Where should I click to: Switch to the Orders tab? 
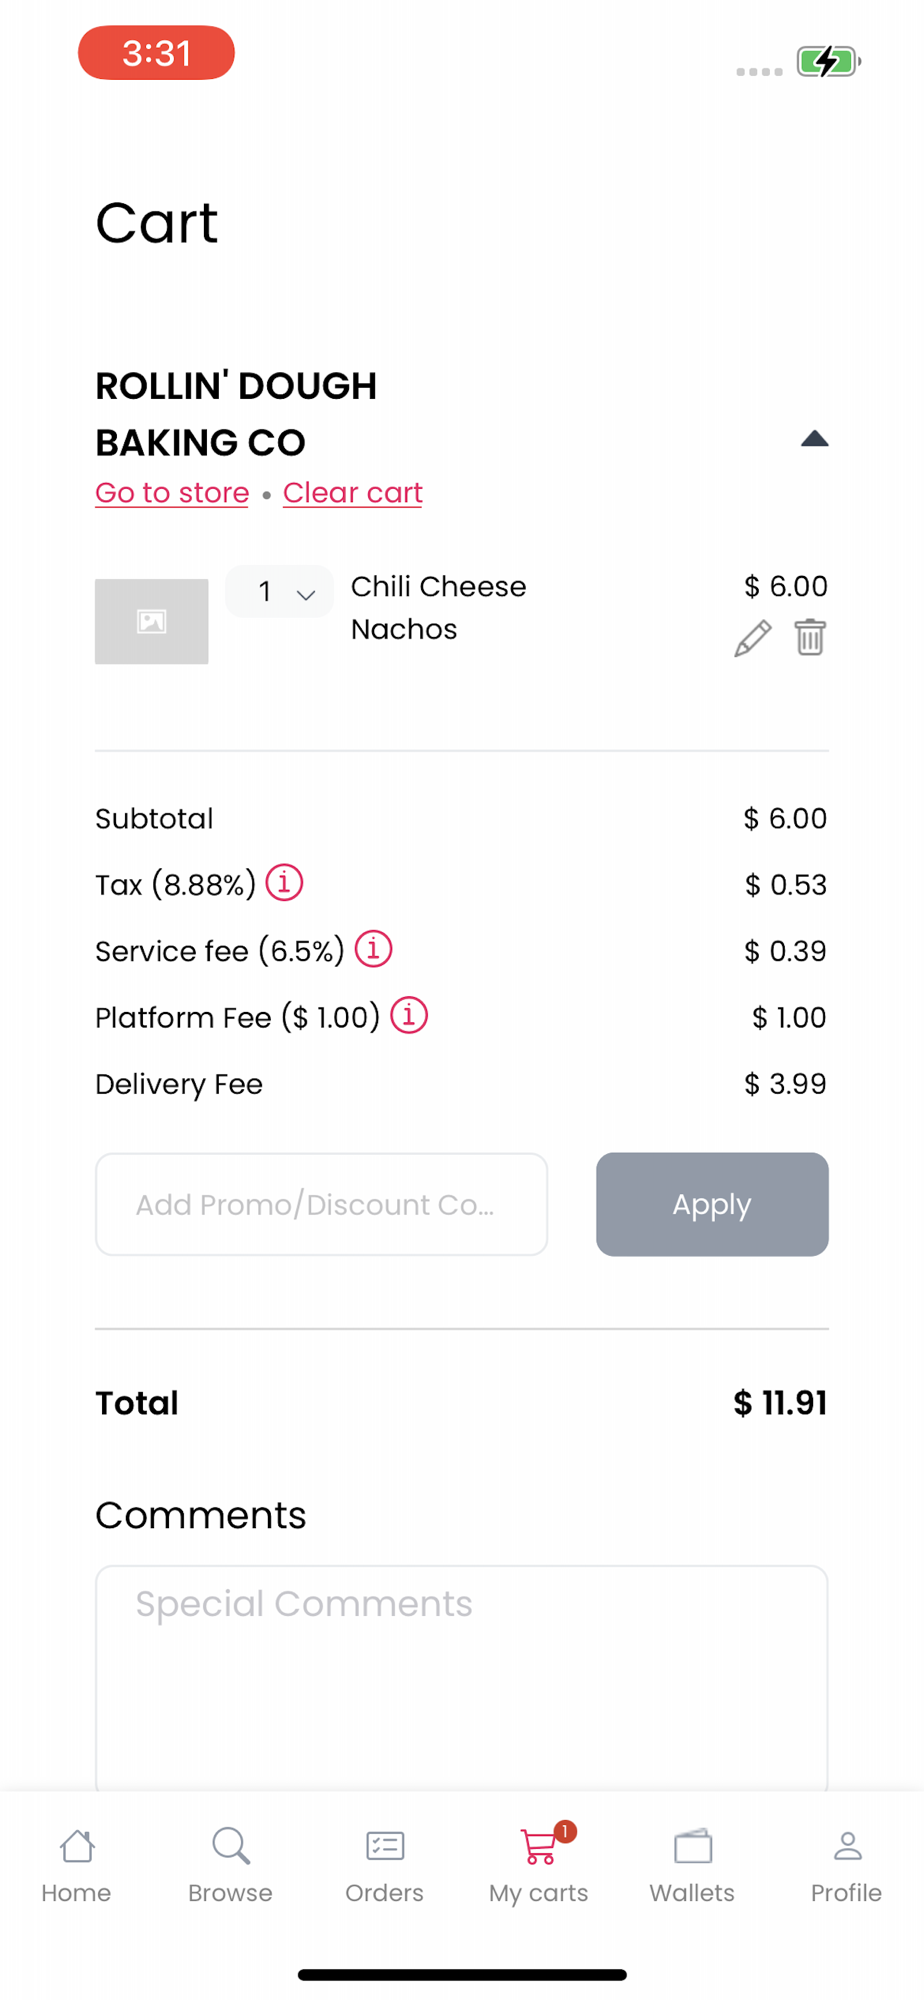[x=384, y=1864]
